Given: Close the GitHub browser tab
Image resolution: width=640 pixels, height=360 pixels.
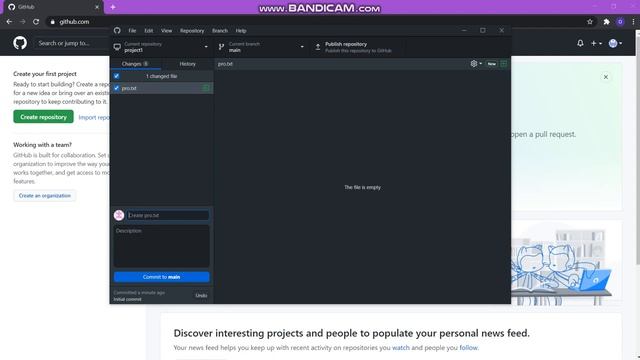Looking at the screenshot, I should pos(97,7).
